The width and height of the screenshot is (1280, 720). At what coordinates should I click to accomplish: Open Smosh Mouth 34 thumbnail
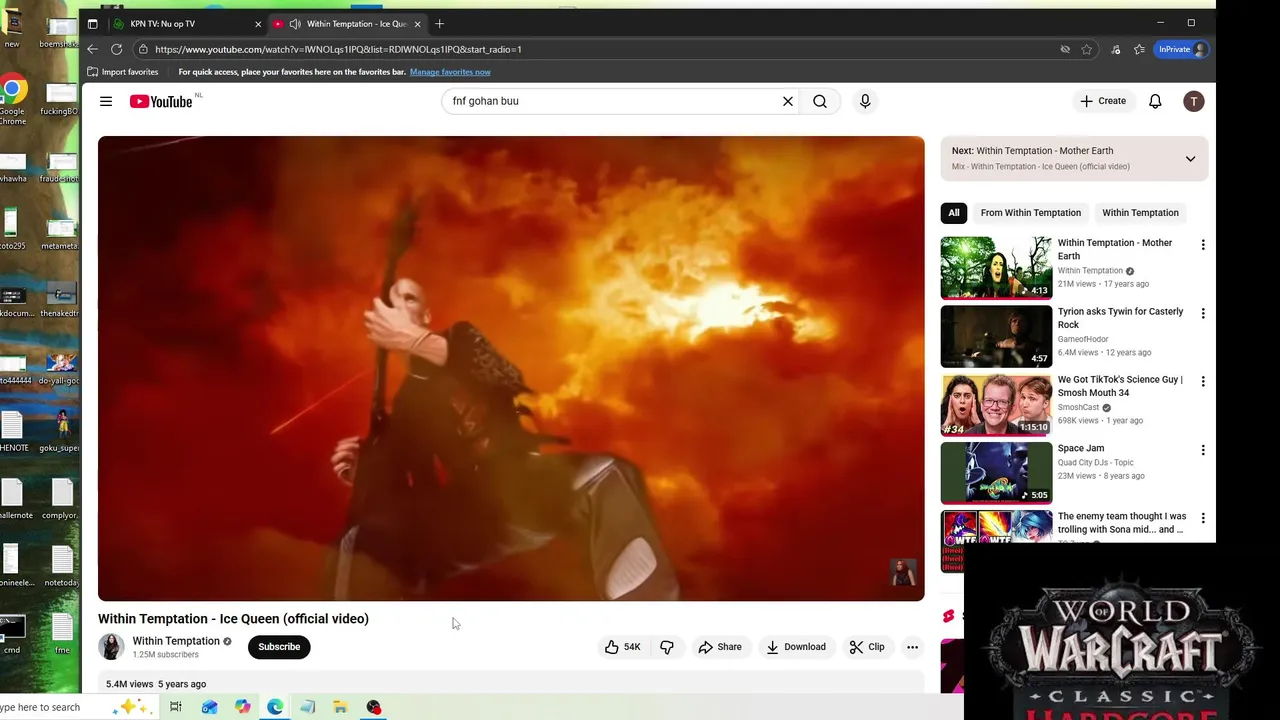[996, 404]
